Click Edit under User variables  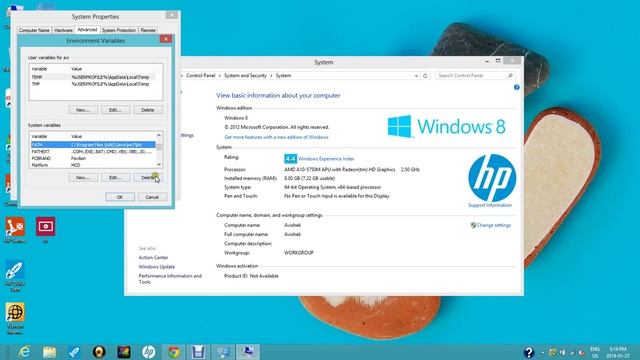115,110
